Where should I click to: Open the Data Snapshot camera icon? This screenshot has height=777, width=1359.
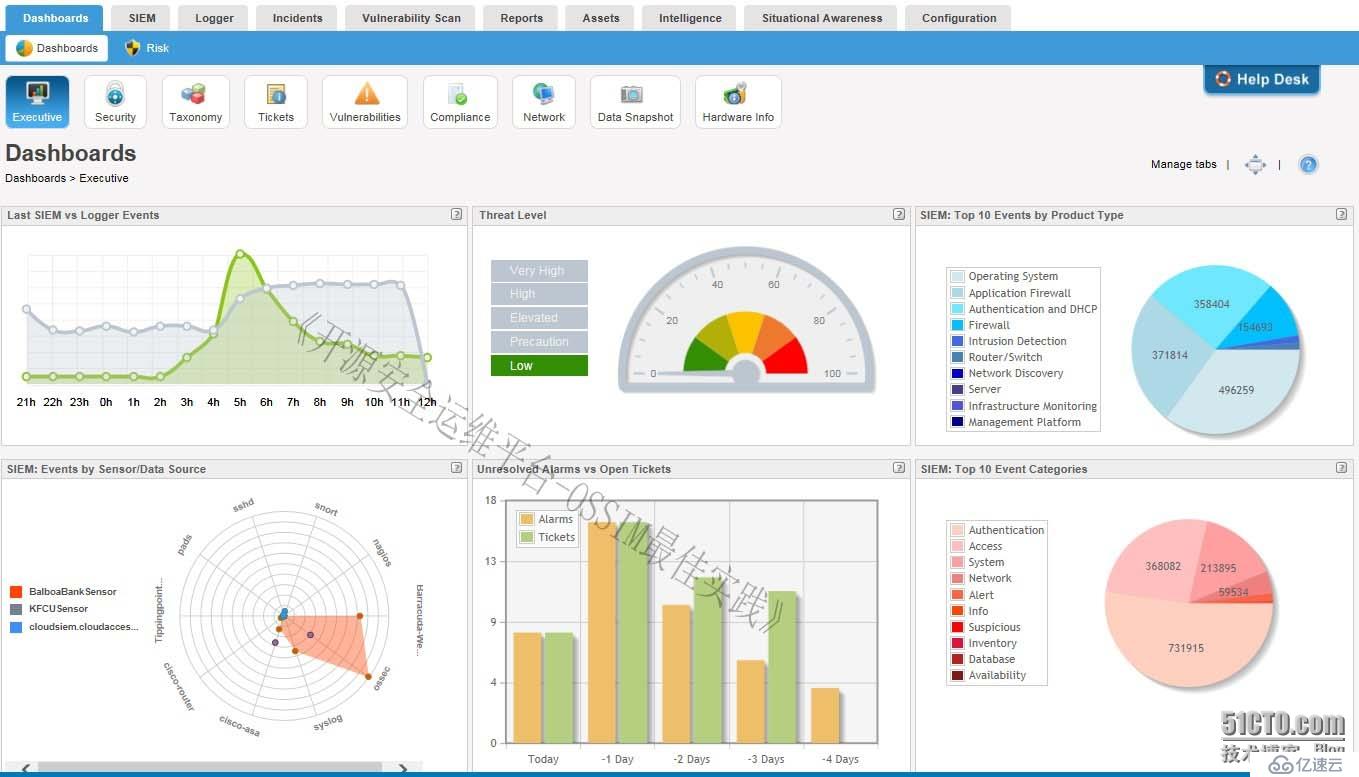coord(635,102)
